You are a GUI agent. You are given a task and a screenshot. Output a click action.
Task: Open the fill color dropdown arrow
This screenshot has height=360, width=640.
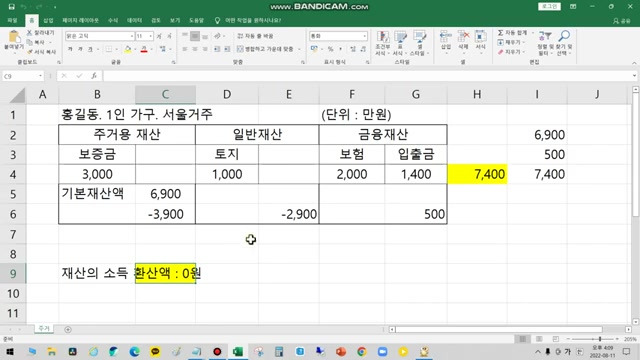coord(135,49)
